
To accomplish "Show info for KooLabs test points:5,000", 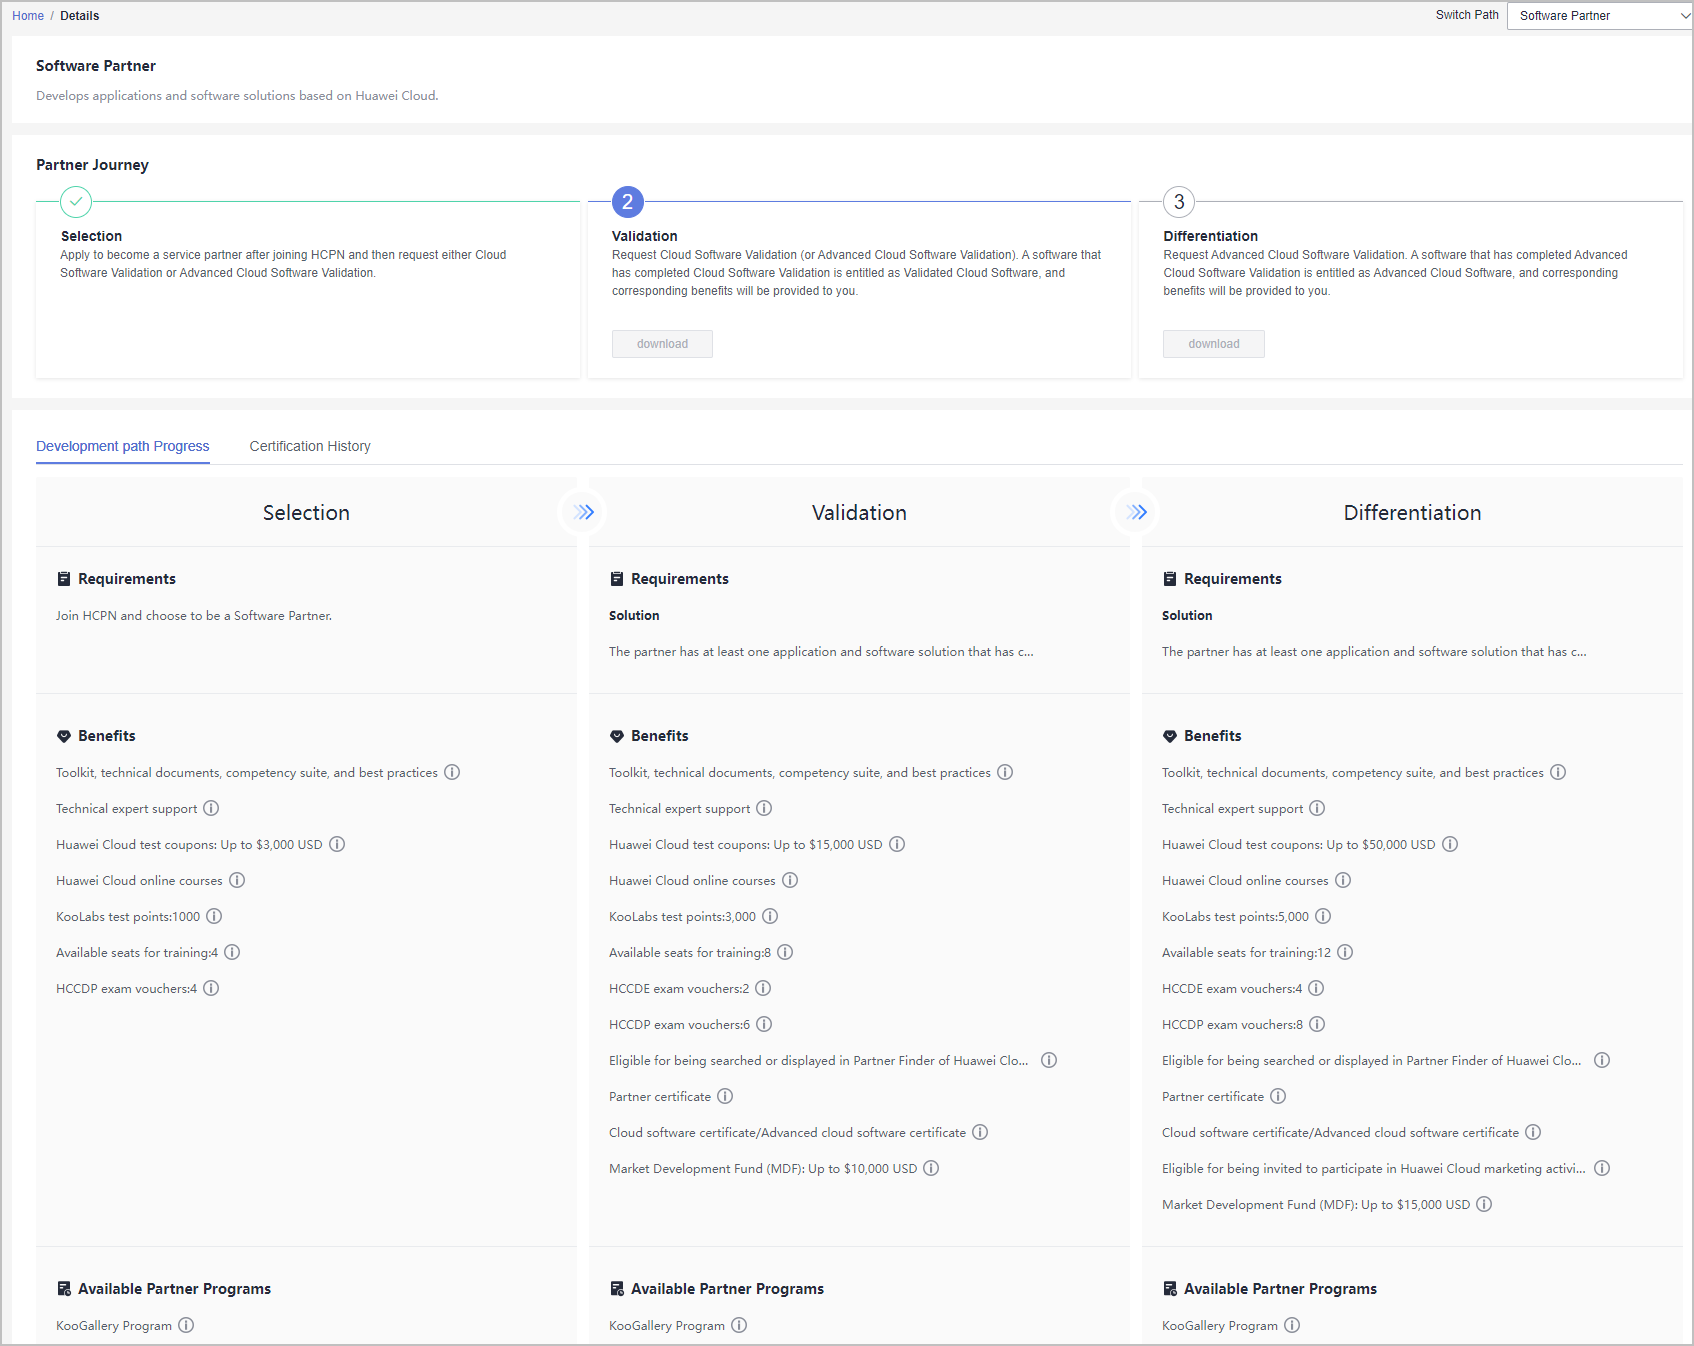I will pyautogui.click(x=1323, y=916).
